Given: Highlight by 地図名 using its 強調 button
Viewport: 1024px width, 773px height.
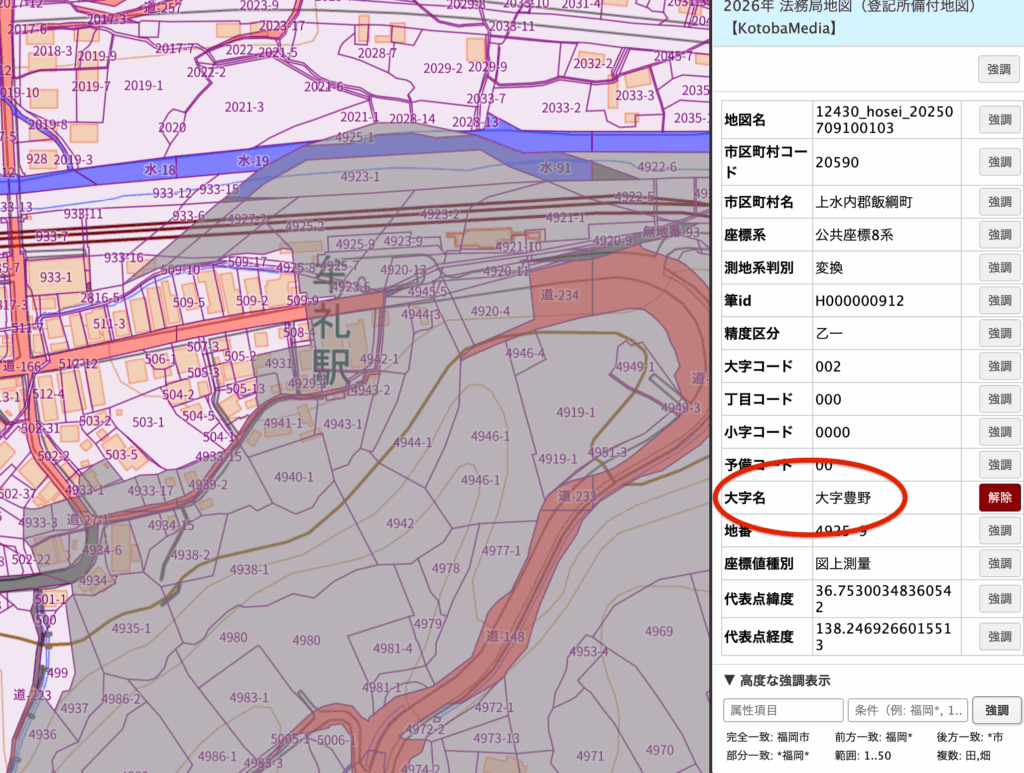Looking at the screenshot, I should pyautogui.click(x=999, y=120).
